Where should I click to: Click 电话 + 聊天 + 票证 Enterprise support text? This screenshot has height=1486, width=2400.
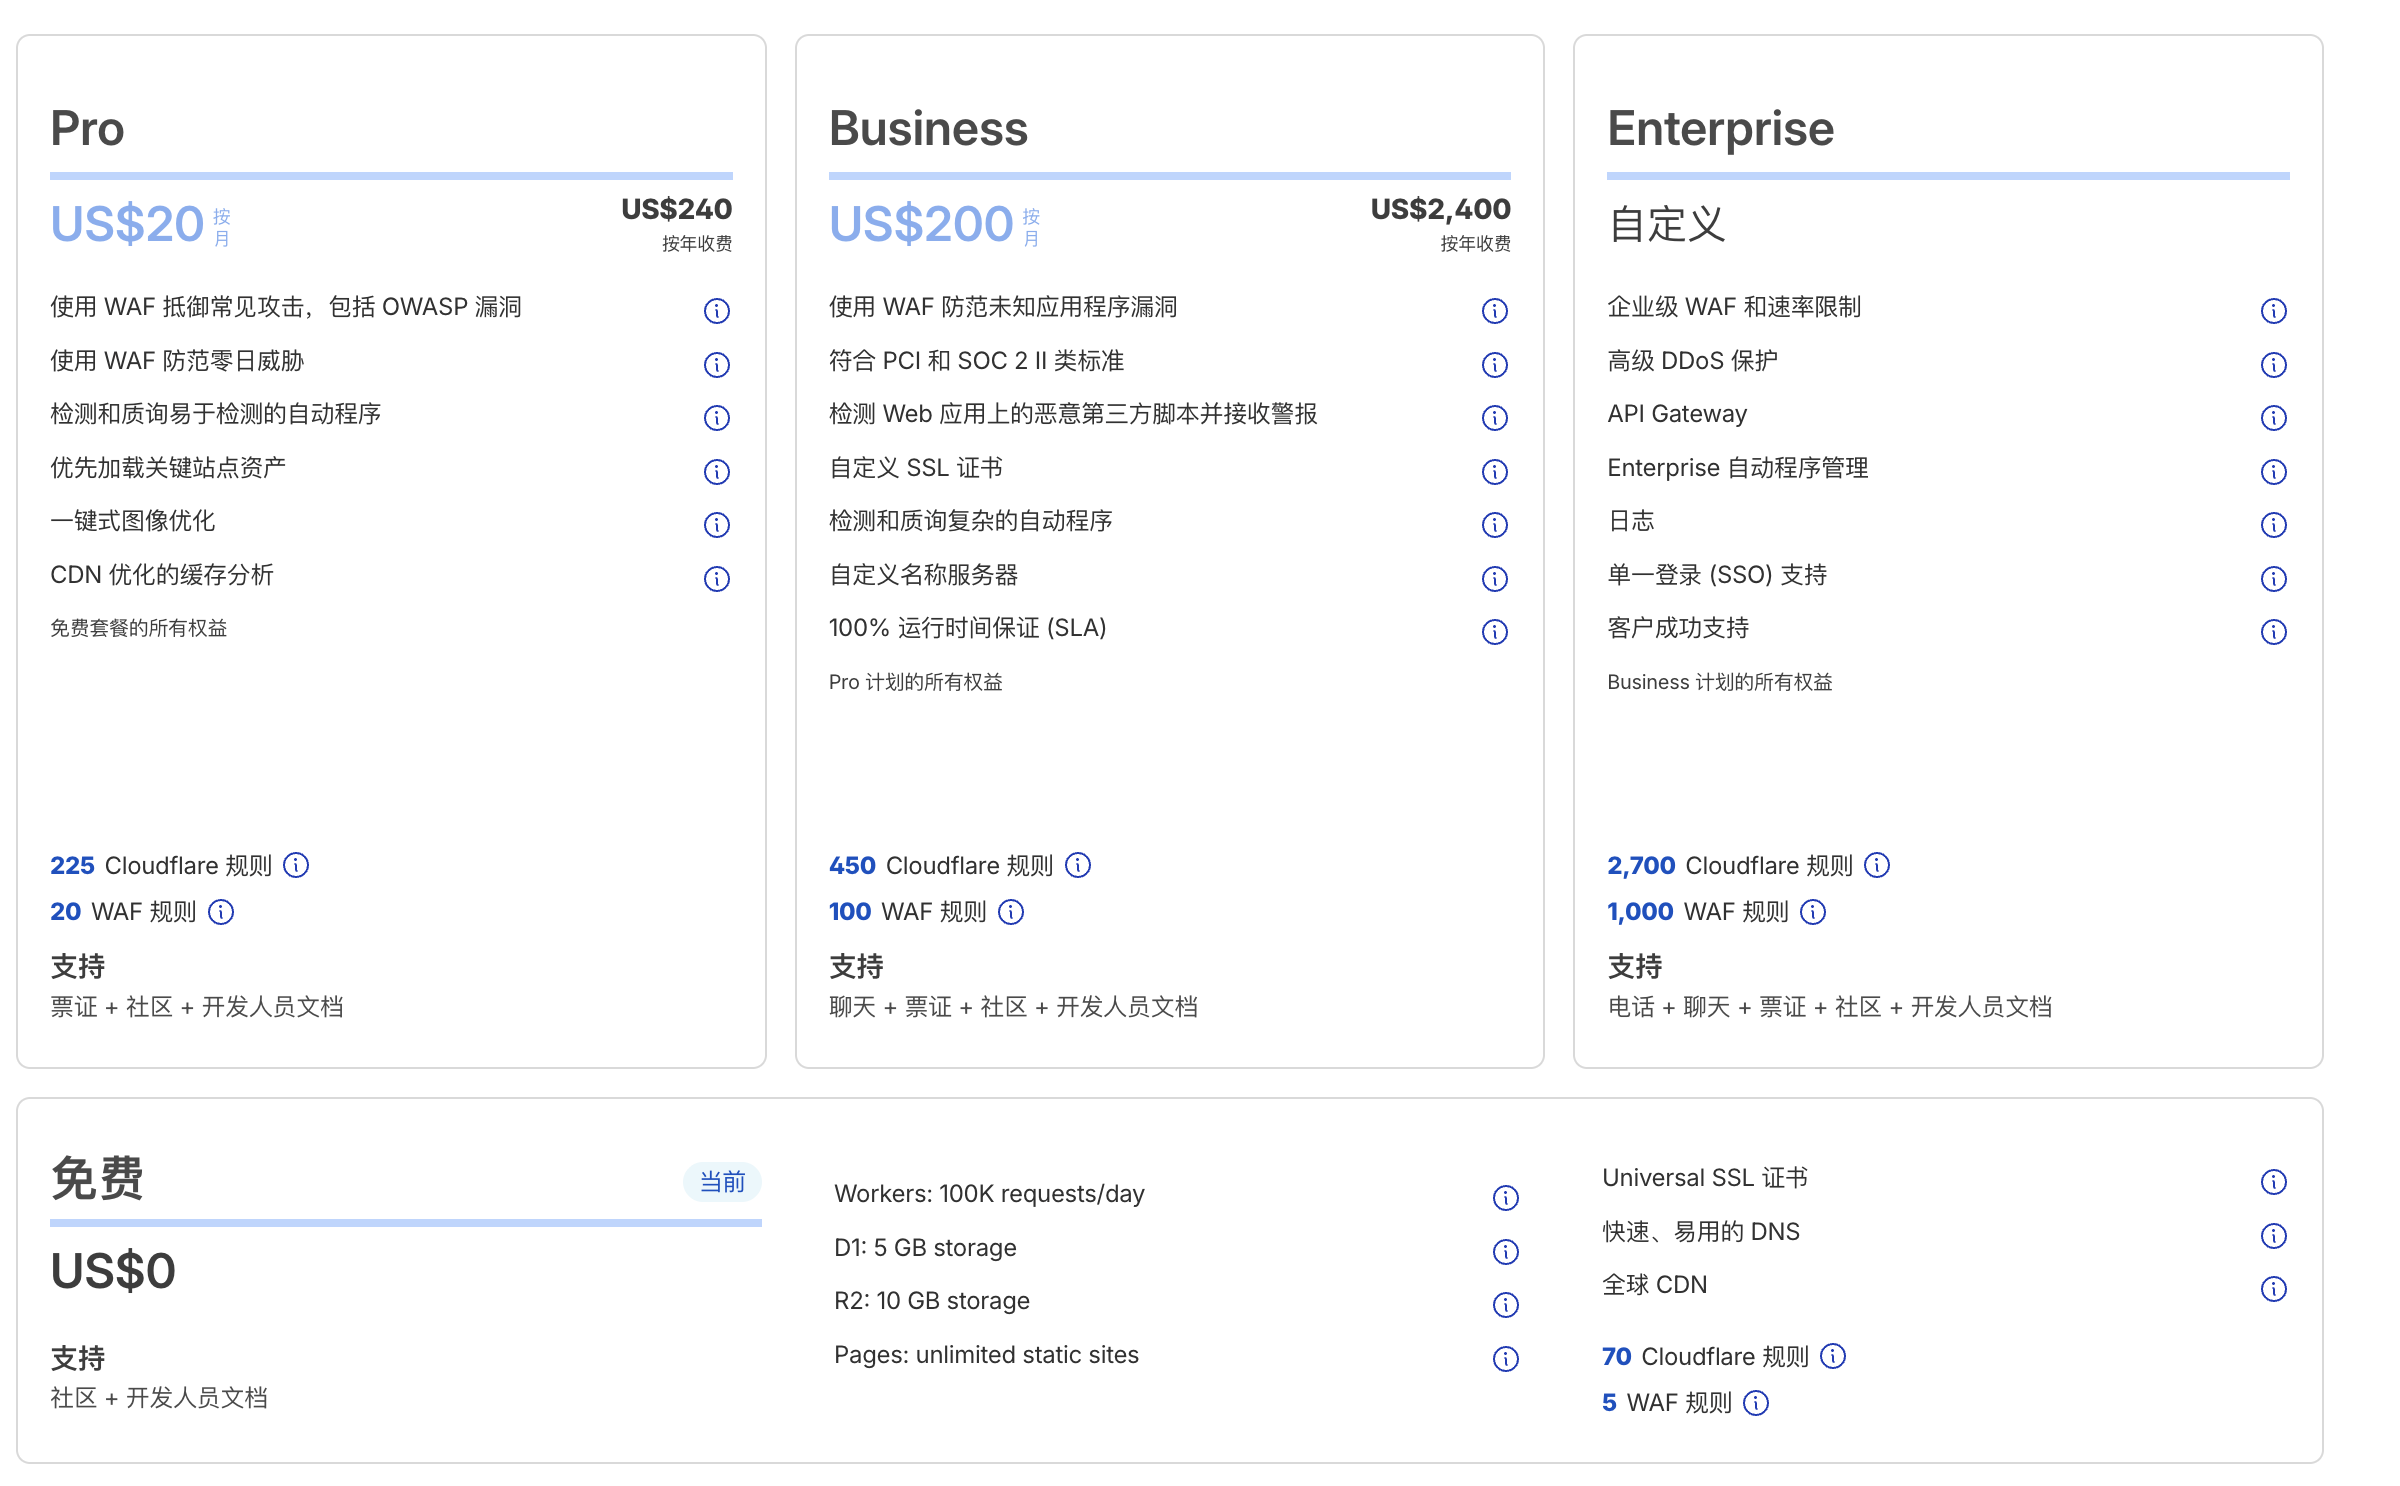pos(1830,1007)
